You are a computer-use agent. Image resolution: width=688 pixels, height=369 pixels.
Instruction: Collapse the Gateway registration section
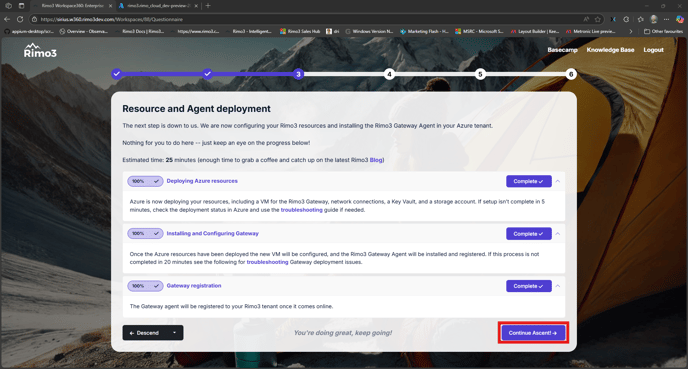[558, 286]
